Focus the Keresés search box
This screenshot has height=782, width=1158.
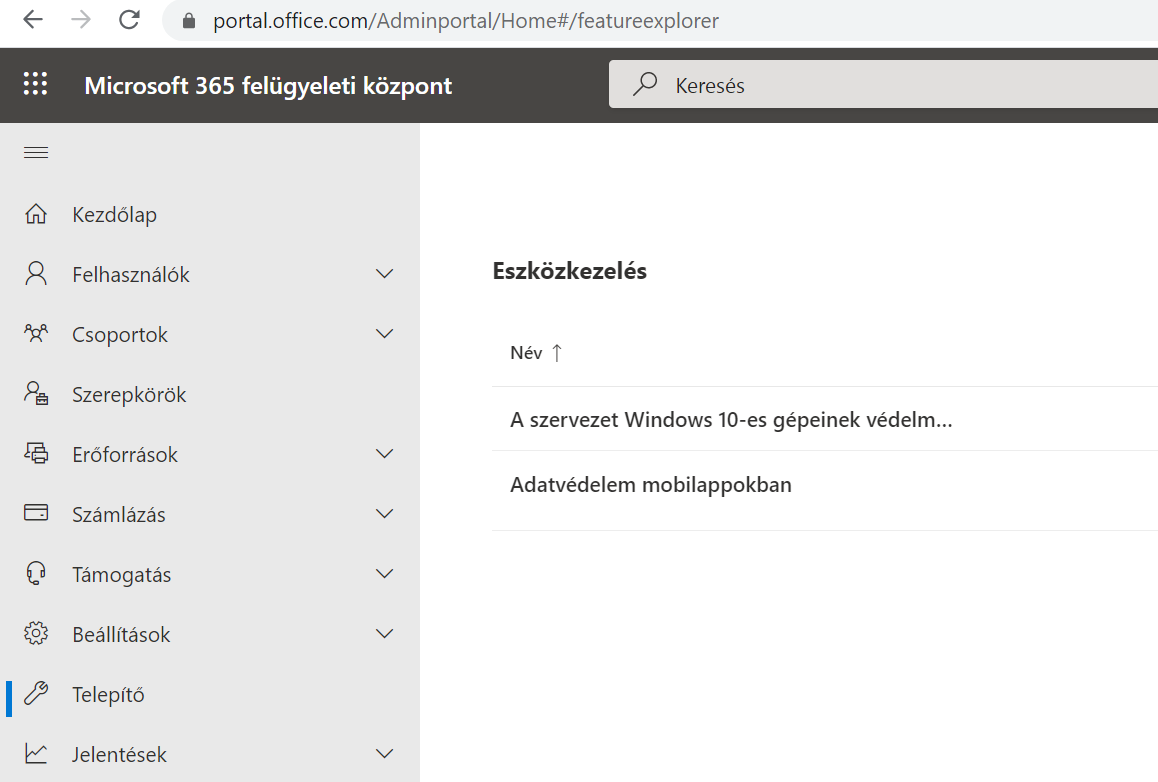[x=883, y=85]
